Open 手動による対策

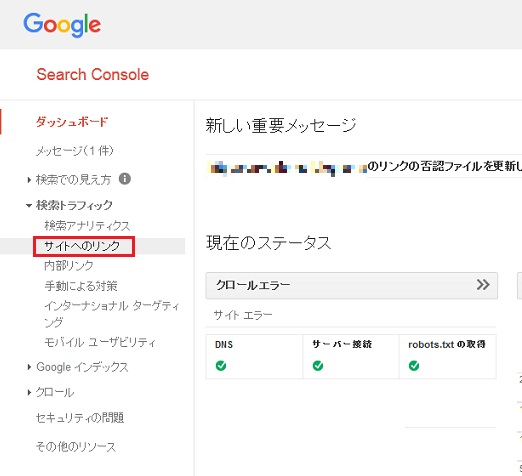pyautogui.click(x=81, y=286)
